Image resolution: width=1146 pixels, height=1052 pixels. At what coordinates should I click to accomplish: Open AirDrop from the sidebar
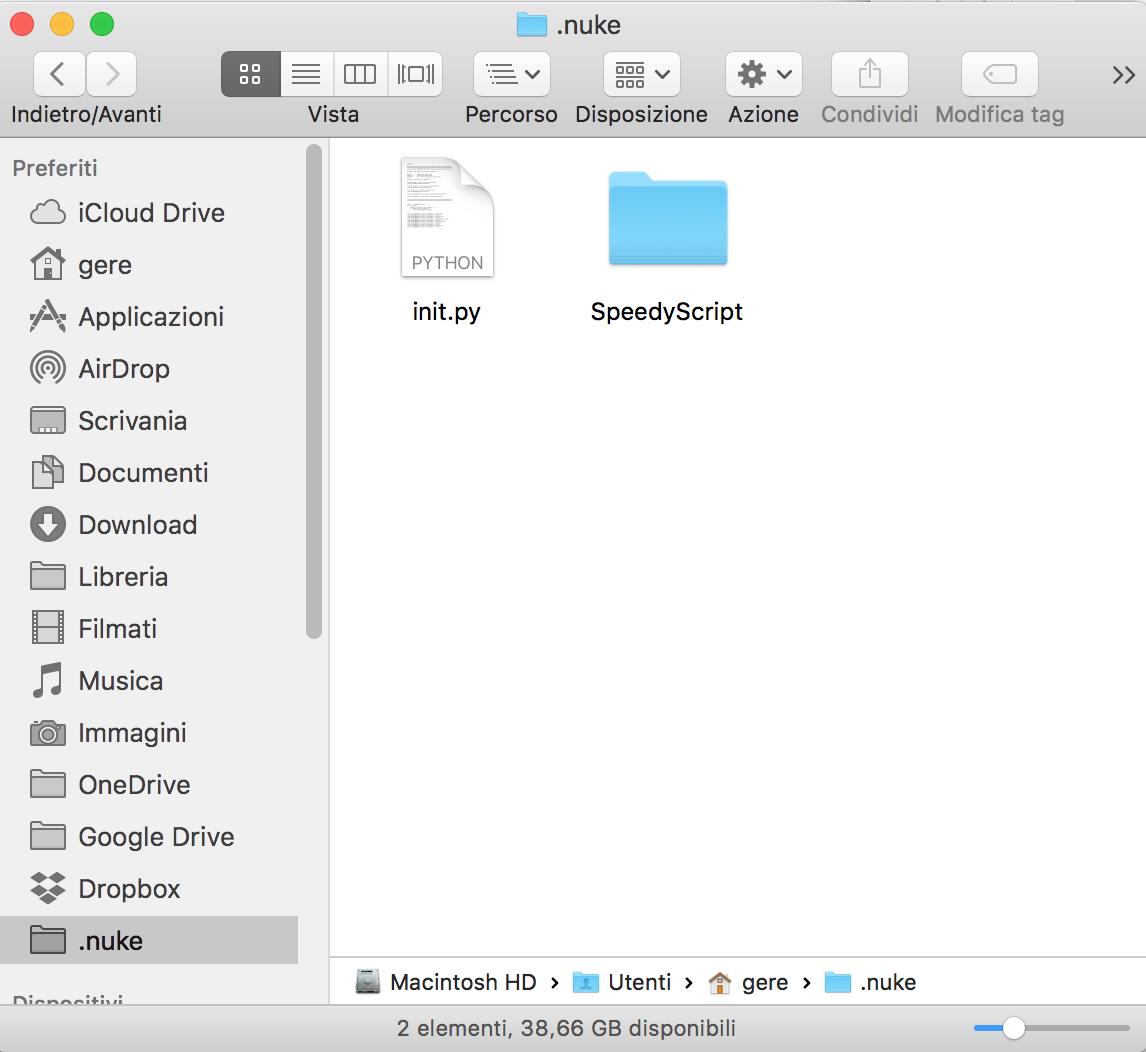[124, 369]
